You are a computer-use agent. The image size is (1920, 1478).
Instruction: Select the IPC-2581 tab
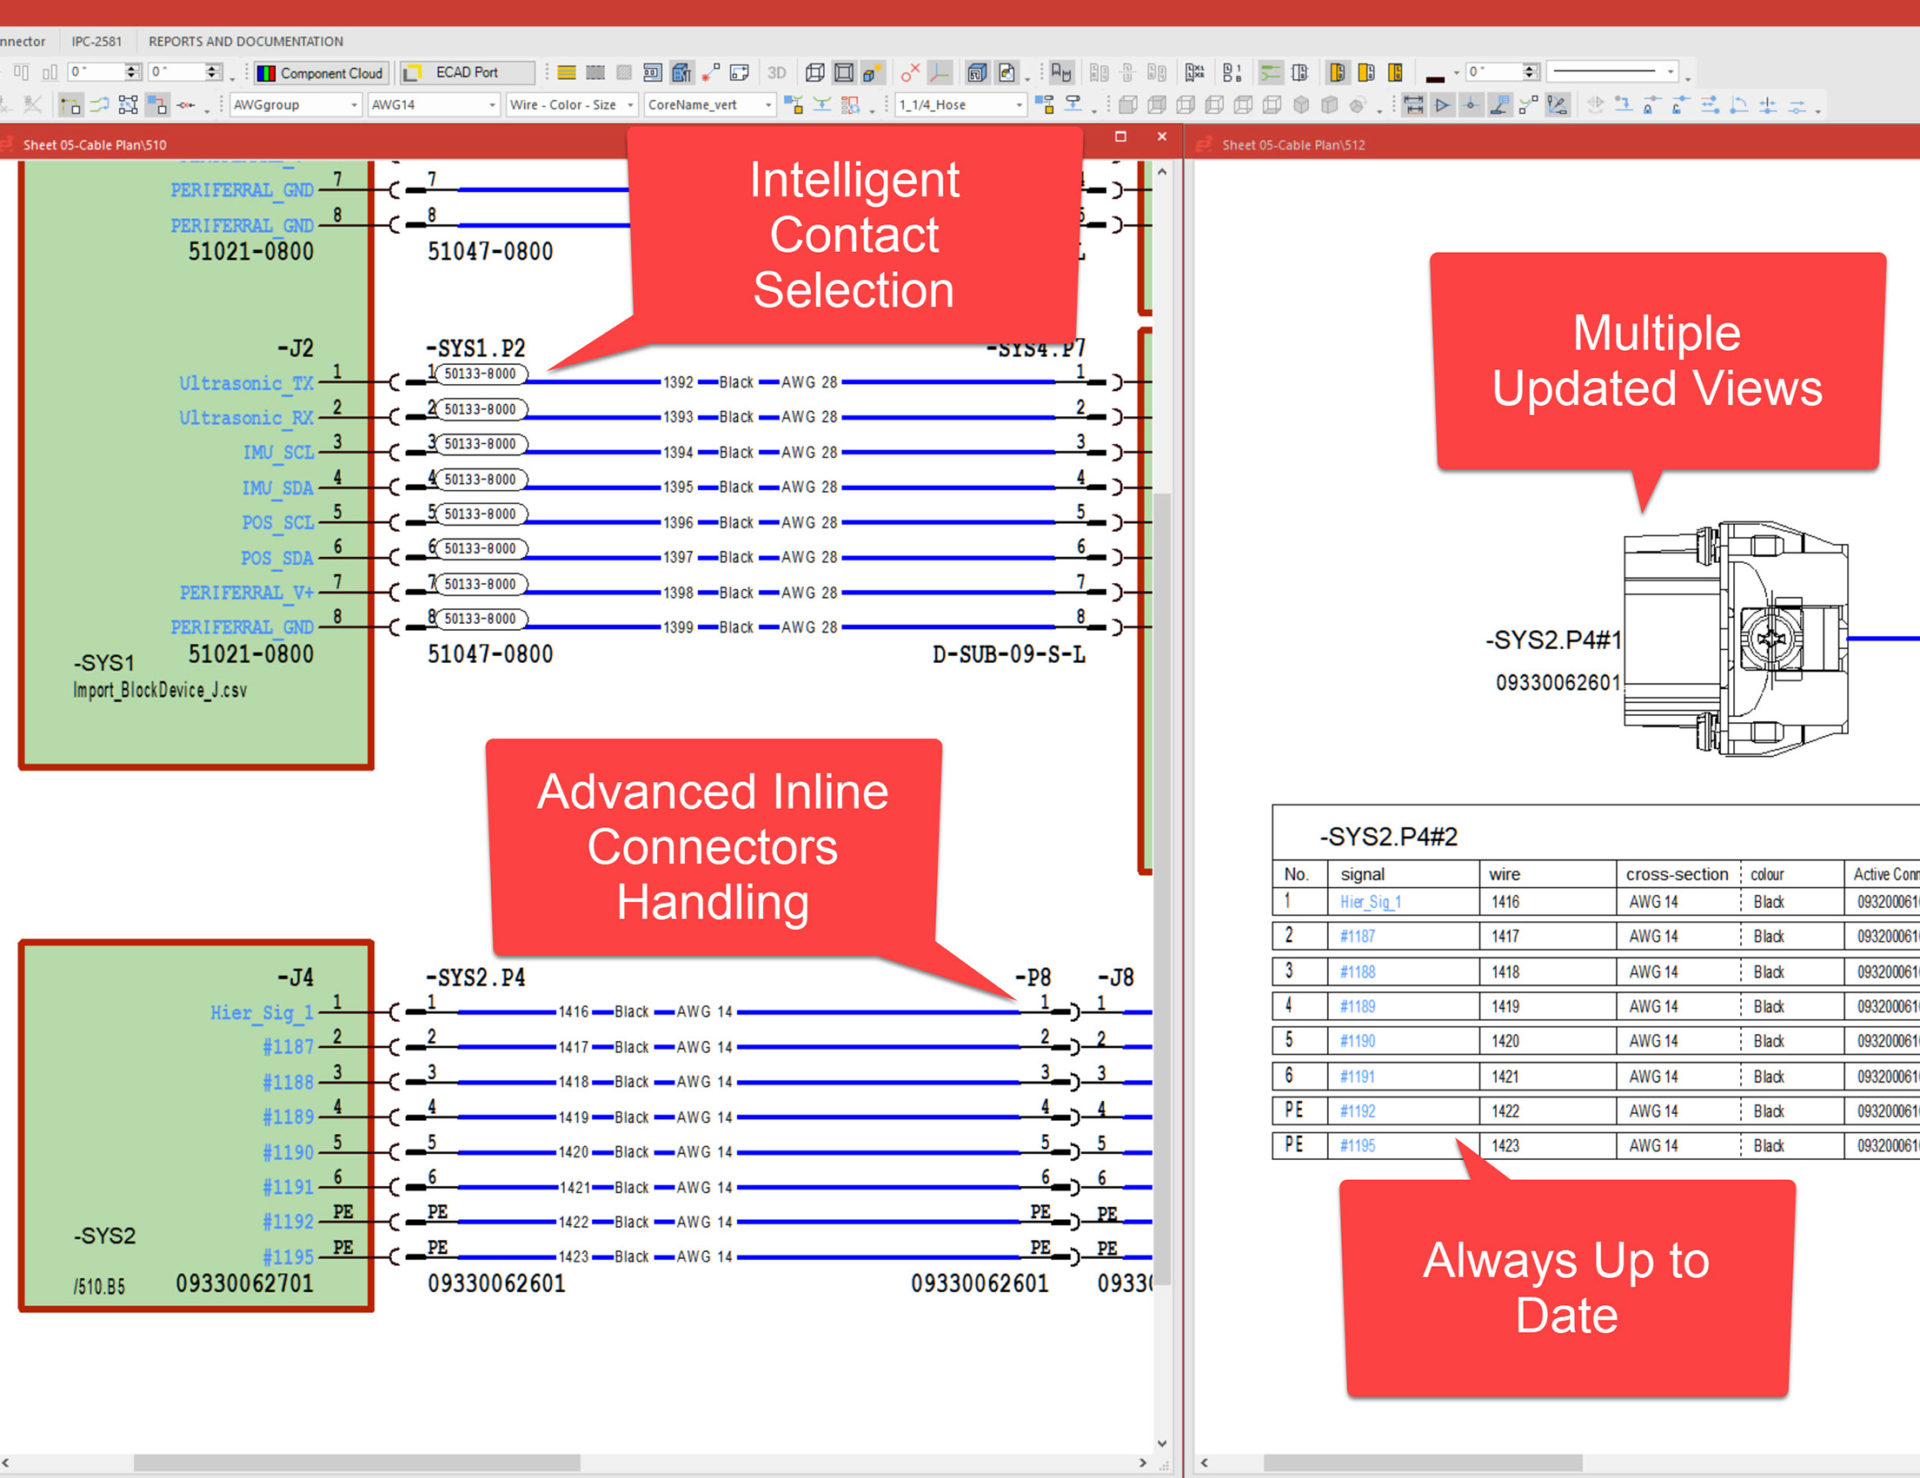point(96,41)
